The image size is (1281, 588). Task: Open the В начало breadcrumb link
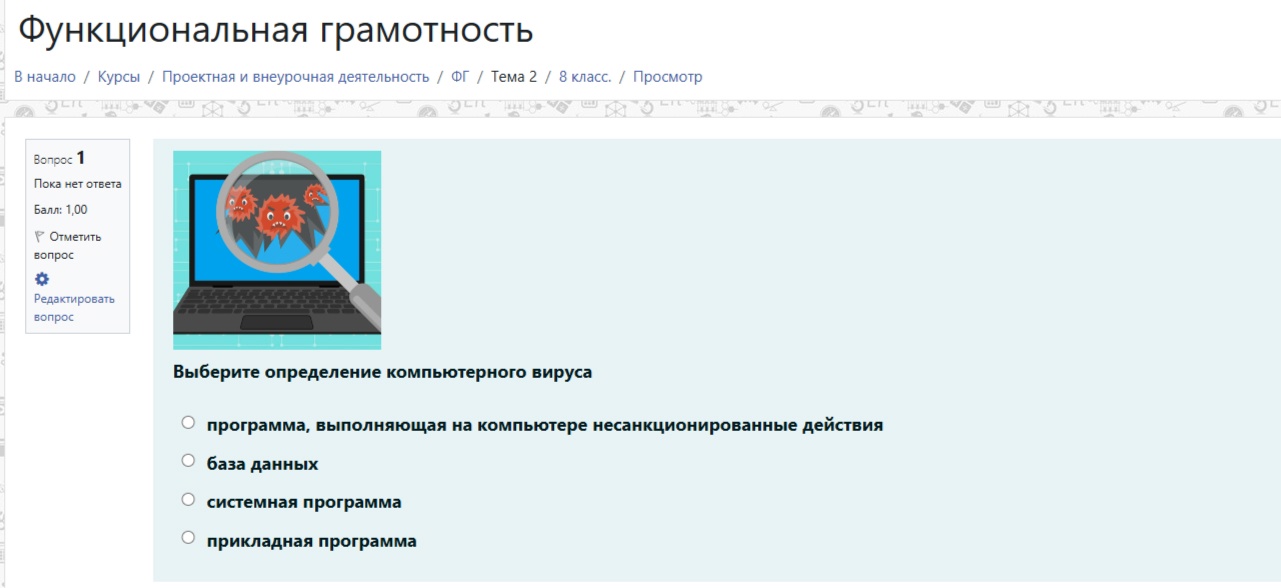click(x=45, y=77)
